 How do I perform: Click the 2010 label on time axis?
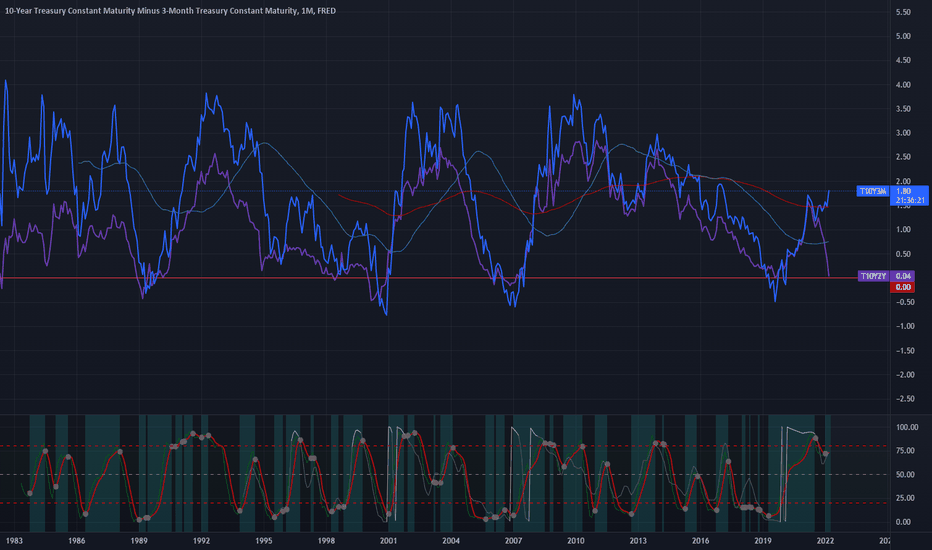pos(575,540)
